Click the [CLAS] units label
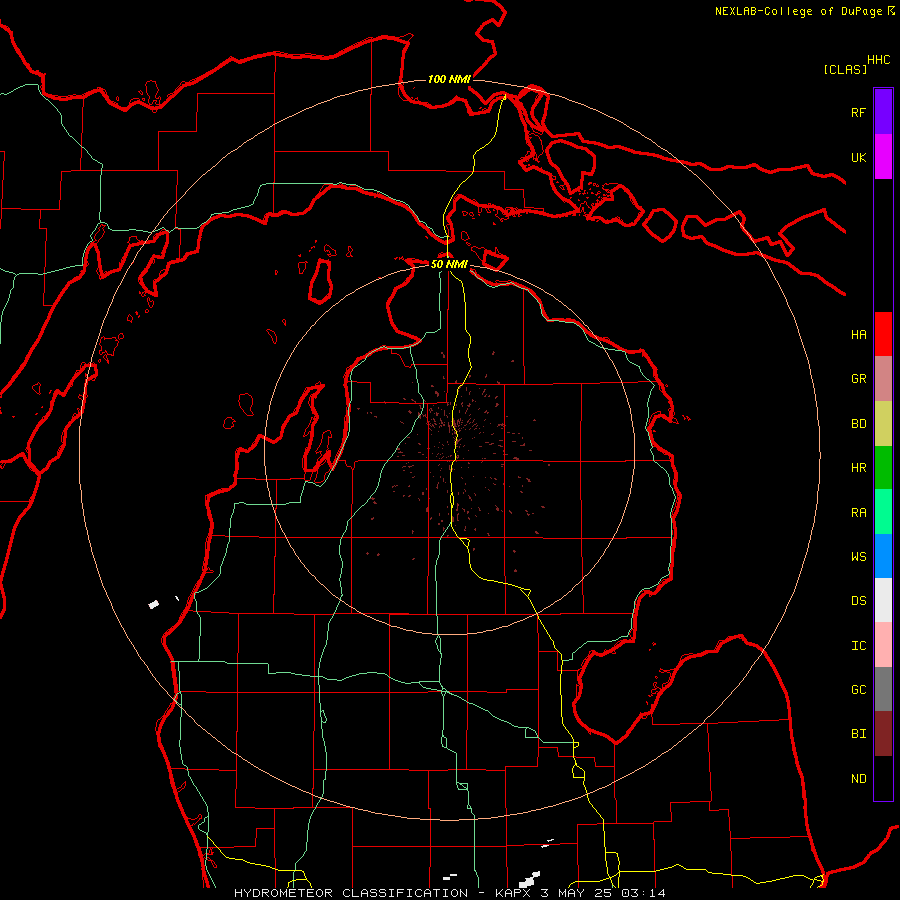The image size is (900, 900). [845, 69]
